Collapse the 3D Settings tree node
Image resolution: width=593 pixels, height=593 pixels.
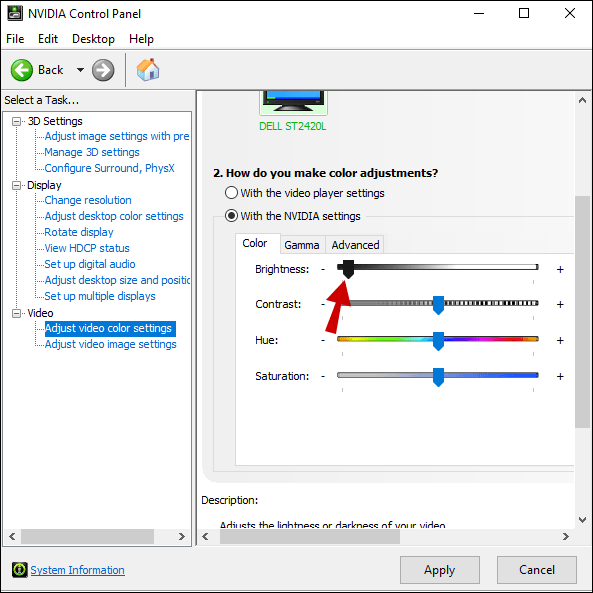coord(16,121)
